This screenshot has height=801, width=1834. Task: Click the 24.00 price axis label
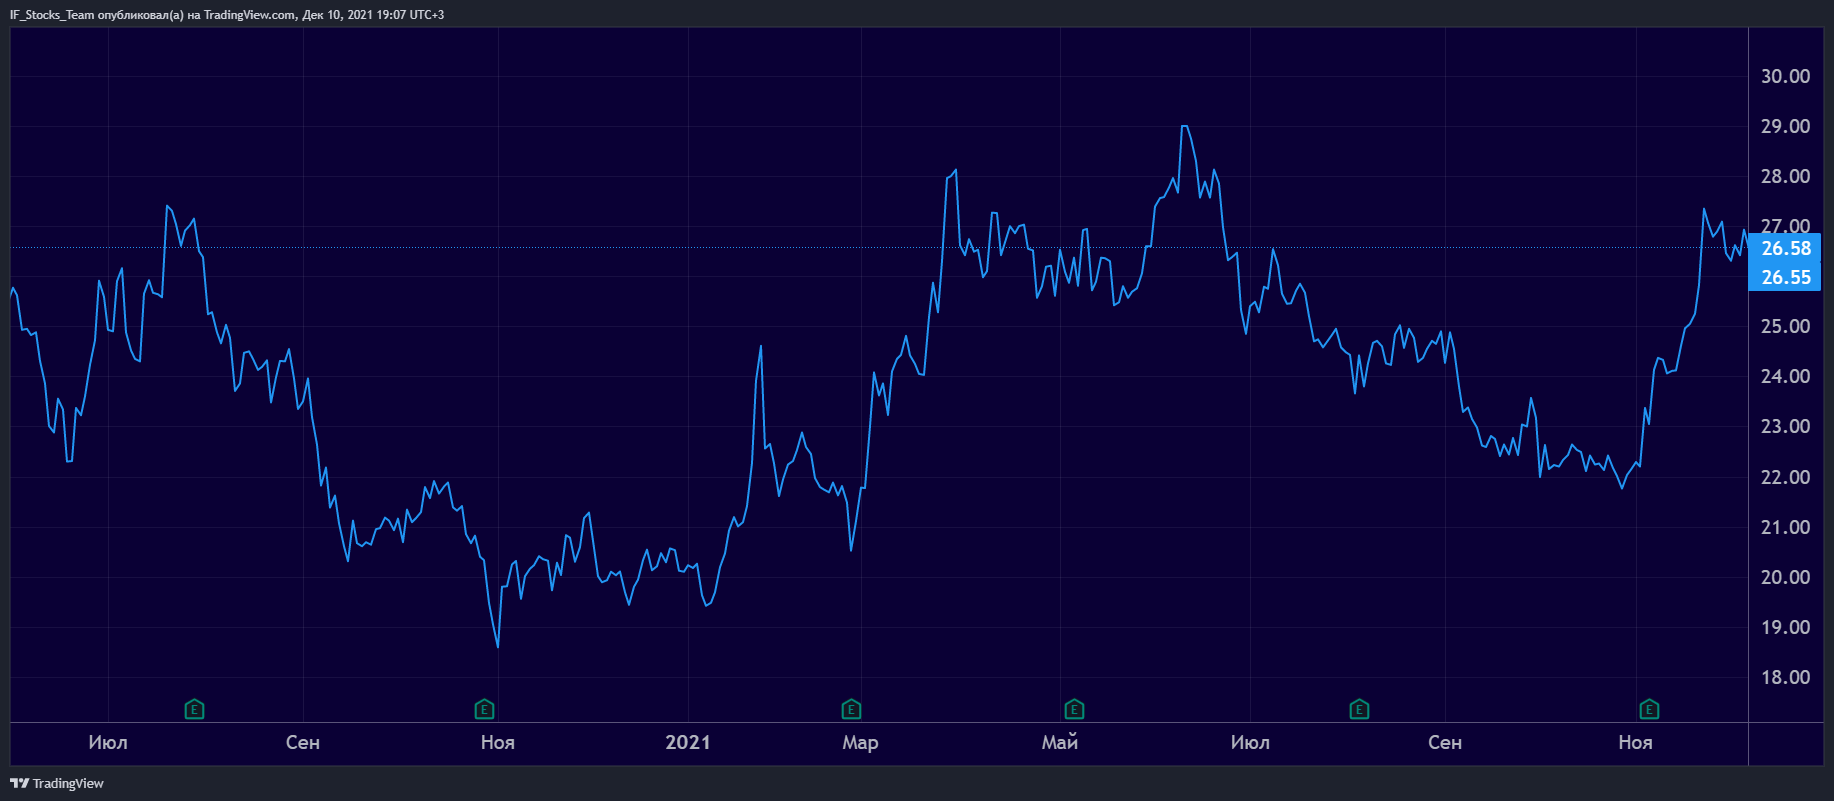point(1785,376)
